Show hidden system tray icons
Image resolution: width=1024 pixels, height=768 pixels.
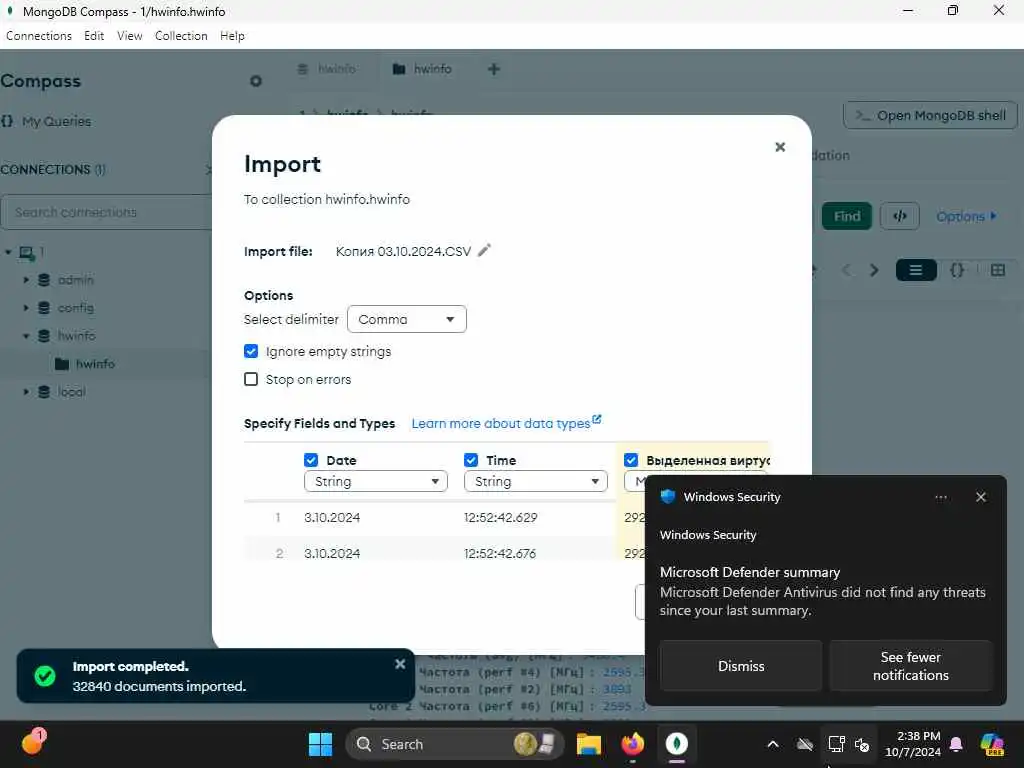click(773, 744)
